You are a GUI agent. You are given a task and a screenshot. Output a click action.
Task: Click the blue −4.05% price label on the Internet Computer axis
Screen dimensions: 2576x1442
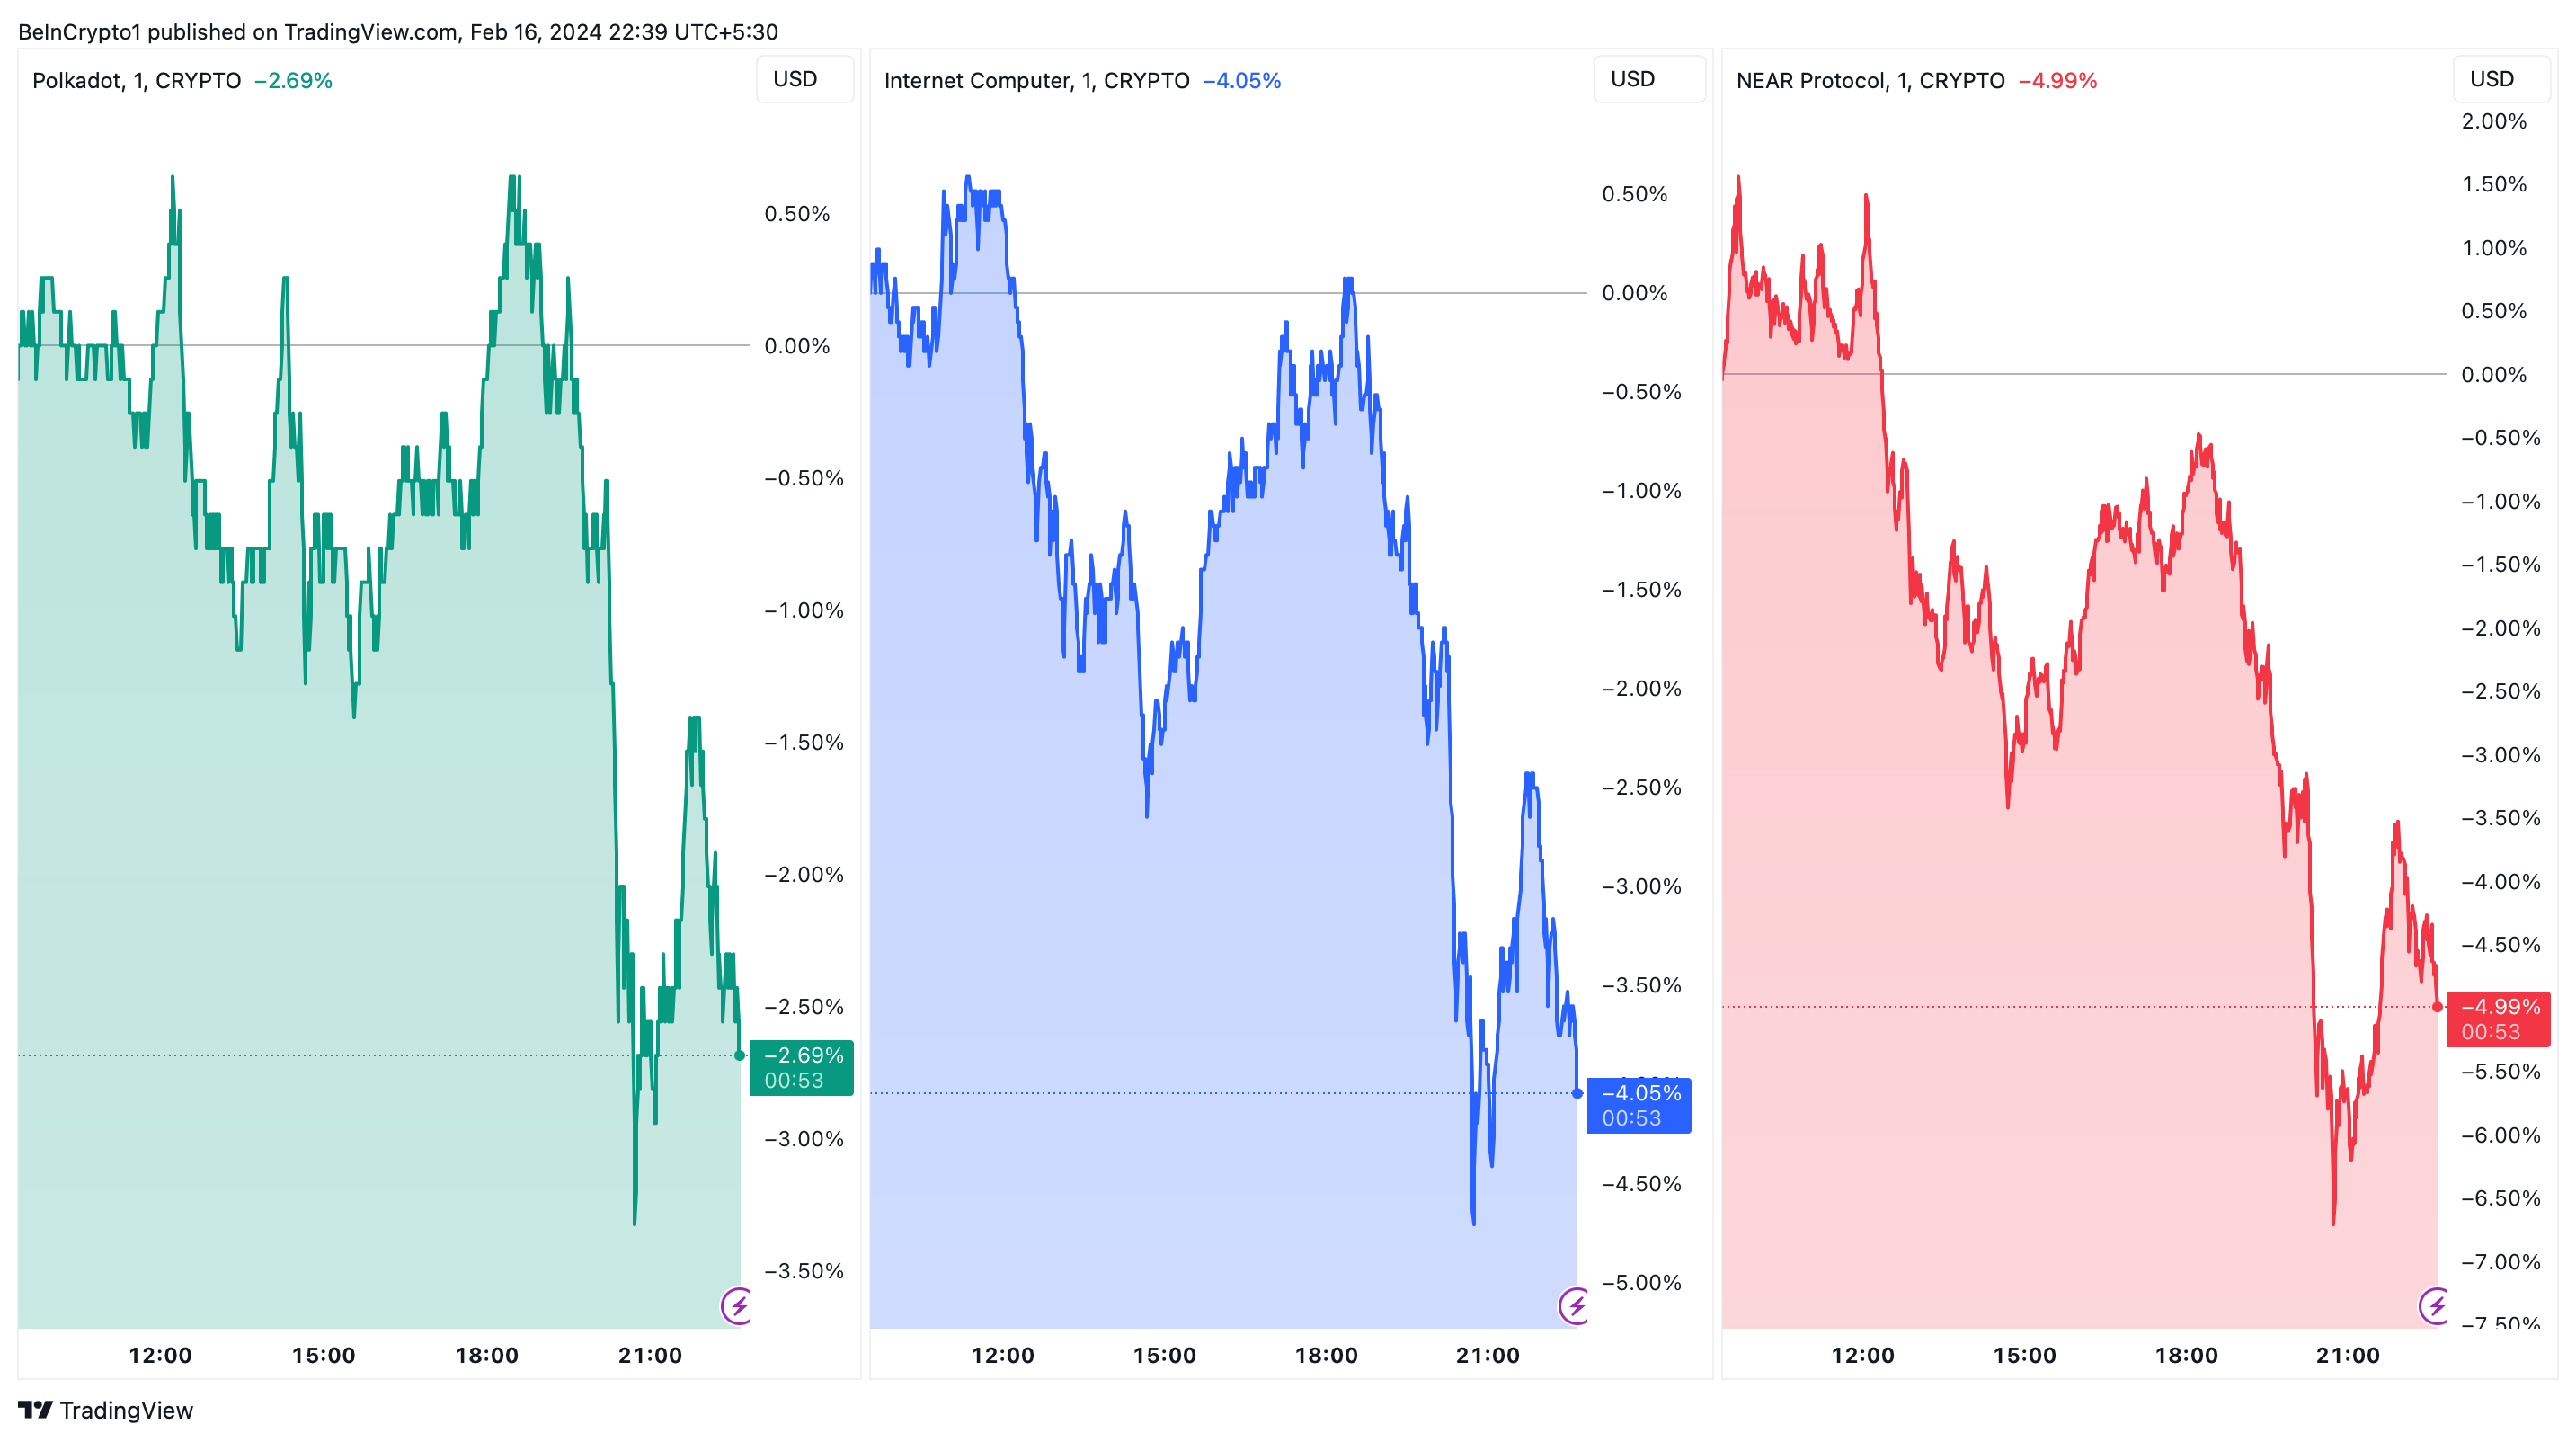pos(1639,1105)
